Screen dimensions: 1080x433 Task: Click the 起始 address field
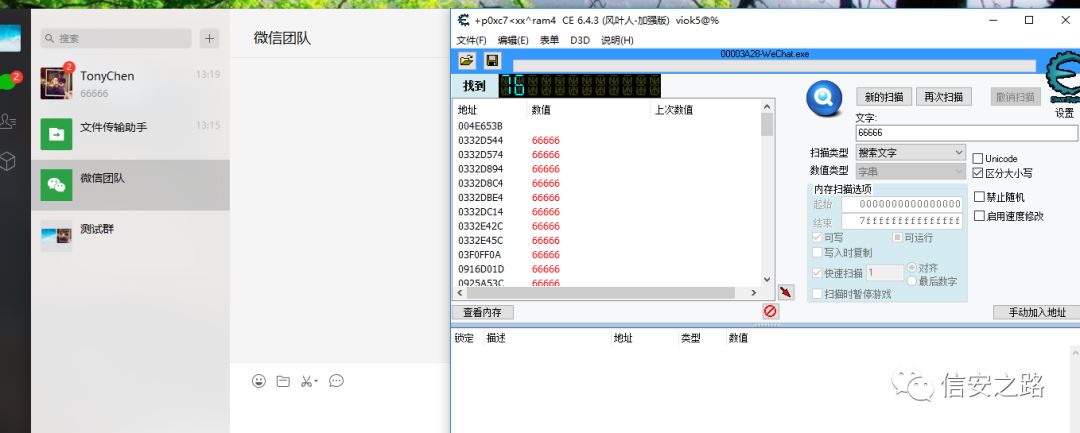pos(902,204)
